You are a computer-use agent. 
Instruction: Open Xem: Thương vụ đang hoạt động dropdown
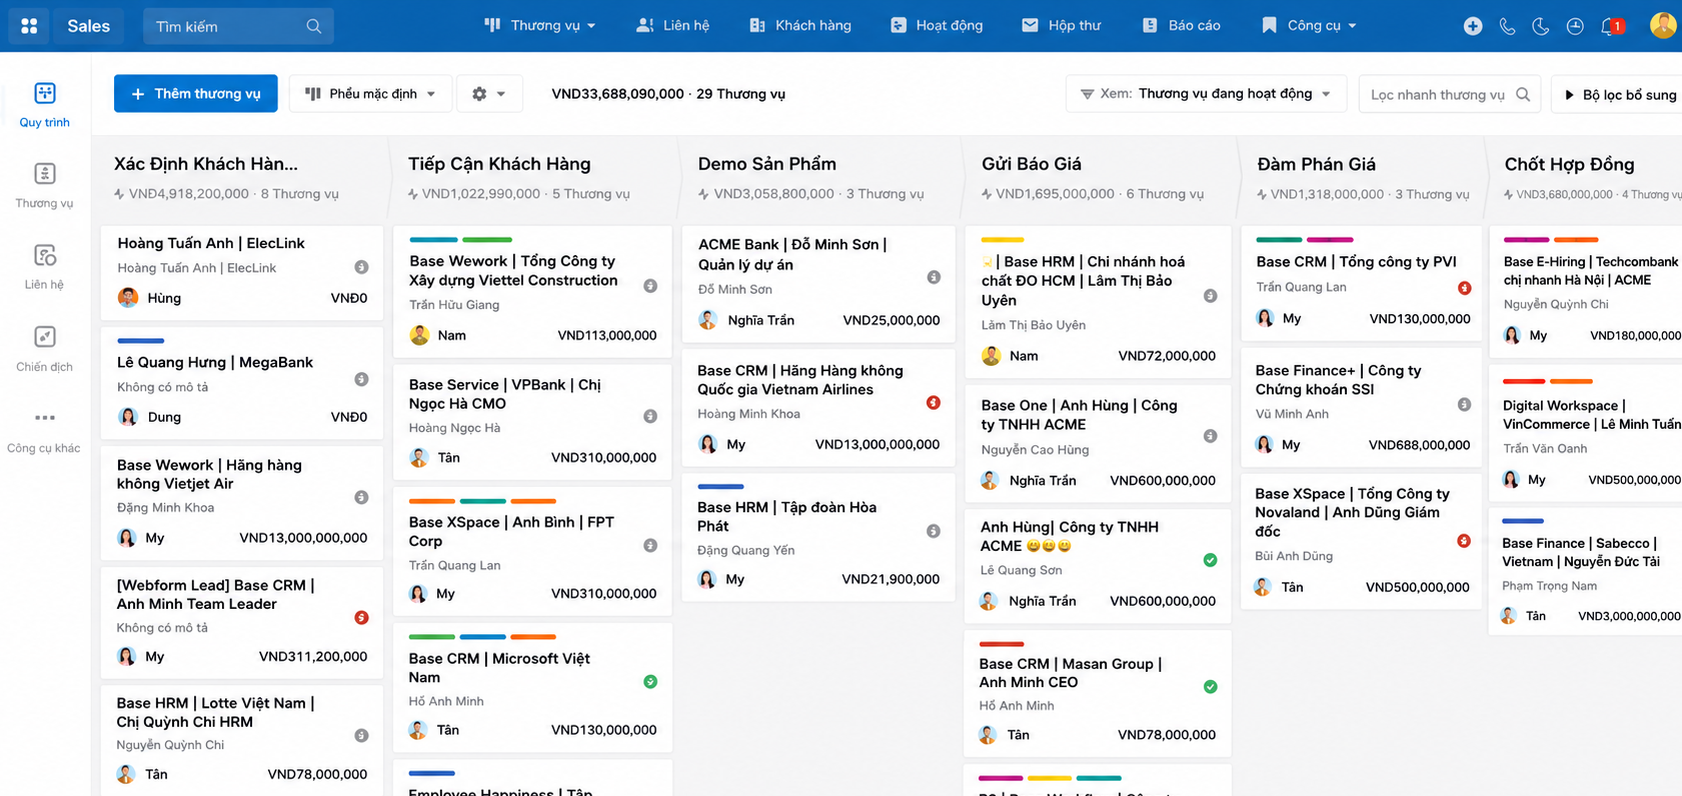1206,94
